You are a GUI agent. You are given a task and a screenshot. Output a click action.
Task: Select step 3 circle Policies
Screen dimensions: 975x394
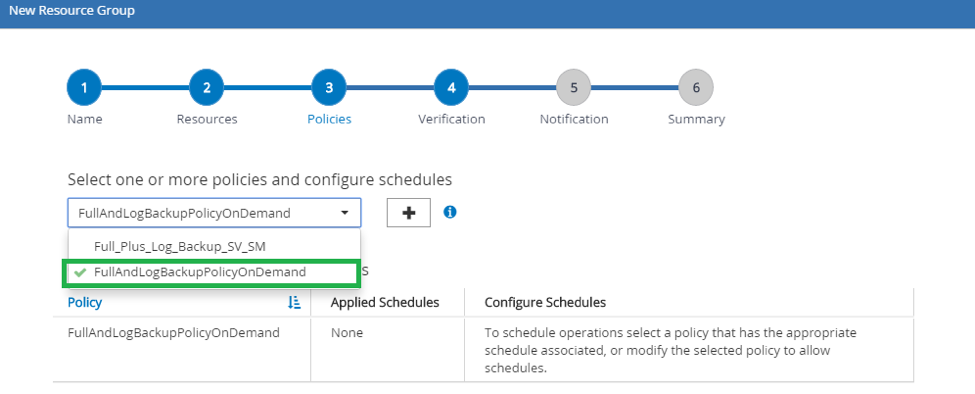point(329,88)
